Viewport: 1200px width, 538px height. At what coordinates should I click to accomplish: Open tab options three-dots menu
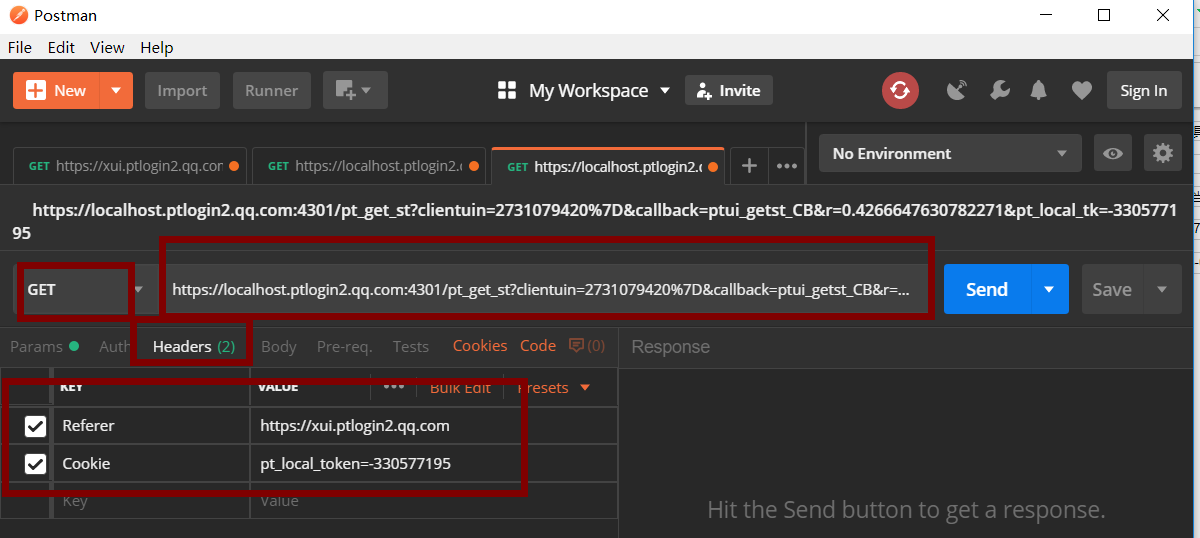(x=787, y=166)
